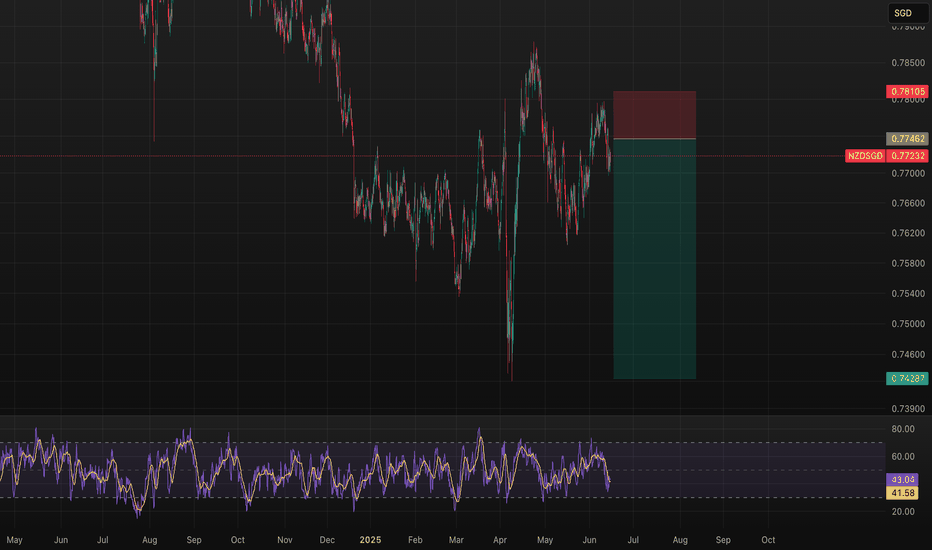Click the 0.78500 price scale label

(908, 63)
